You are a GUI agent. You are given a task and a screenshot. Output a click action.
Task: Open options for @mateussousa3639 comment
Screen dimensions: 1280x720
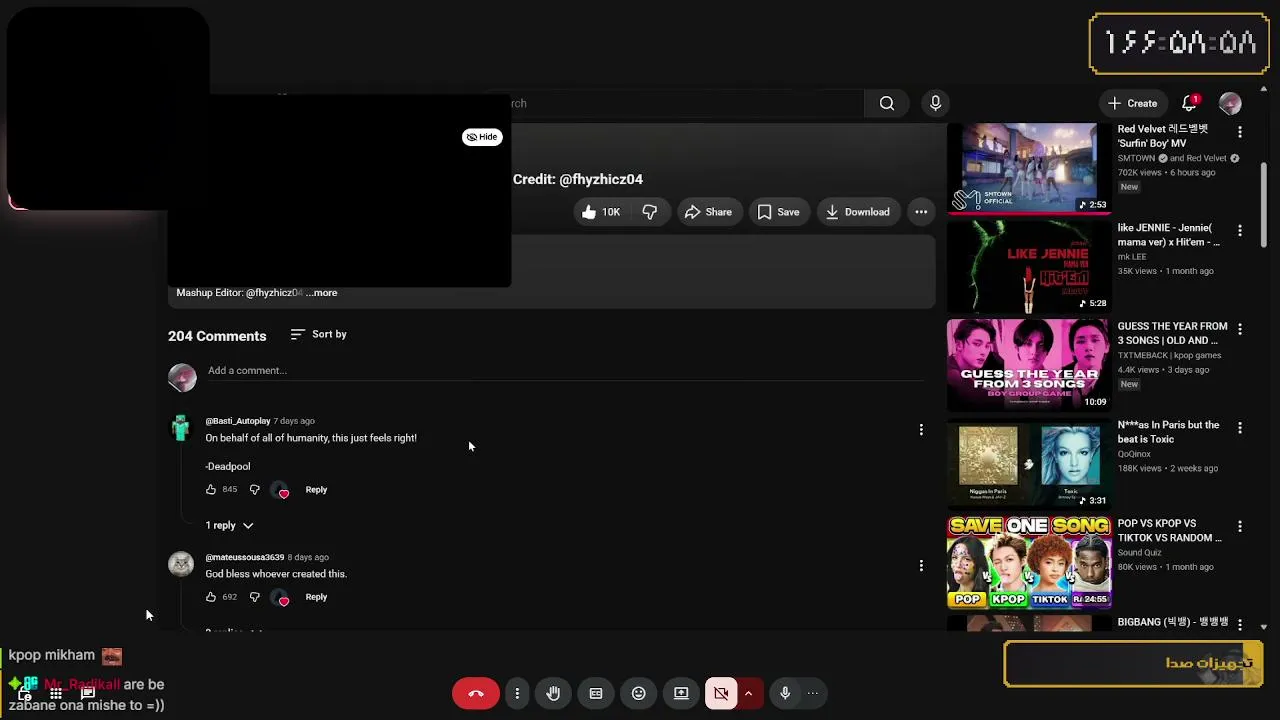click(921, 566)
